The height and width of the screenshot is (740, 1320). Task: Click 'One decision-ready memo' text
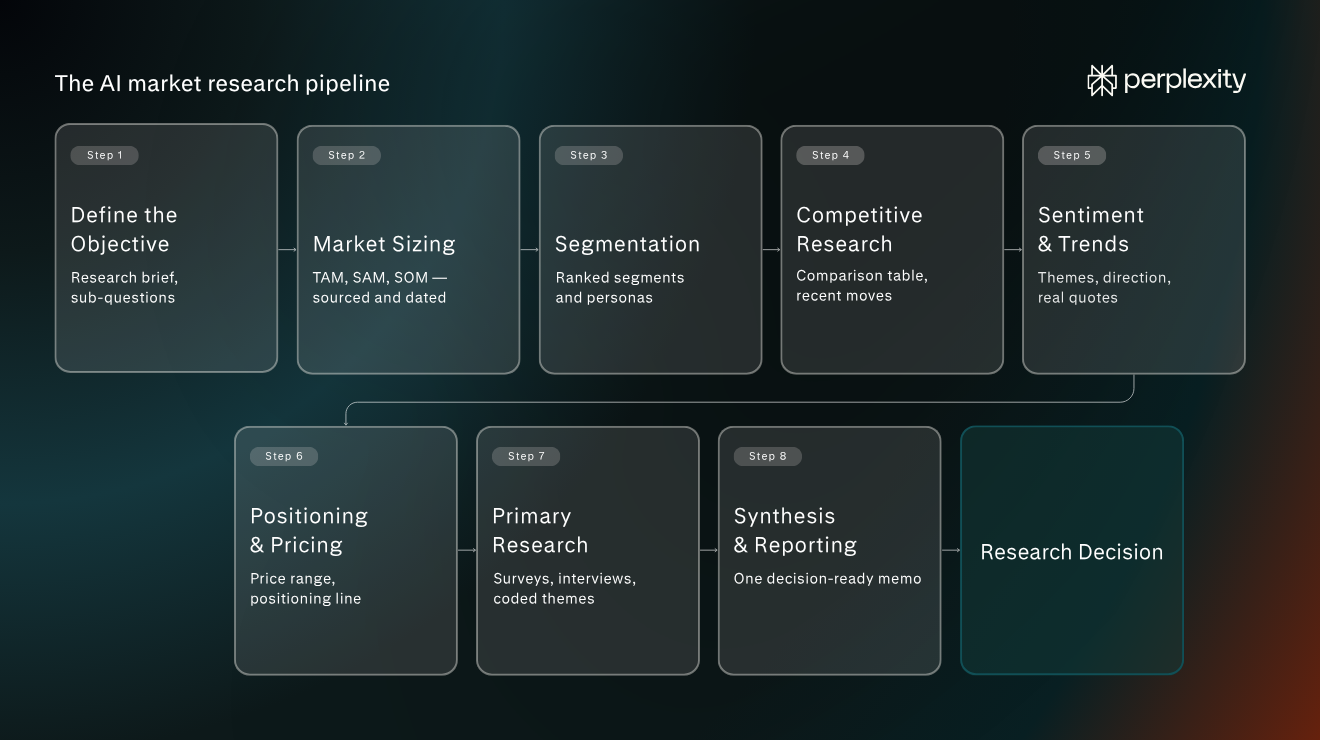point(828,578)
